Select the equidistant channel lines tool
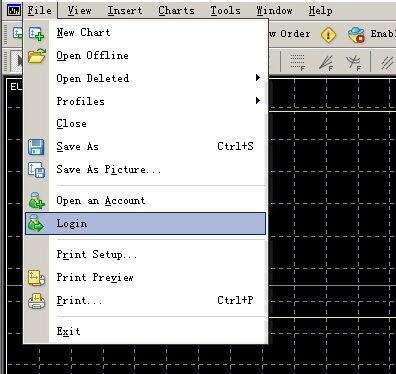 387,62
